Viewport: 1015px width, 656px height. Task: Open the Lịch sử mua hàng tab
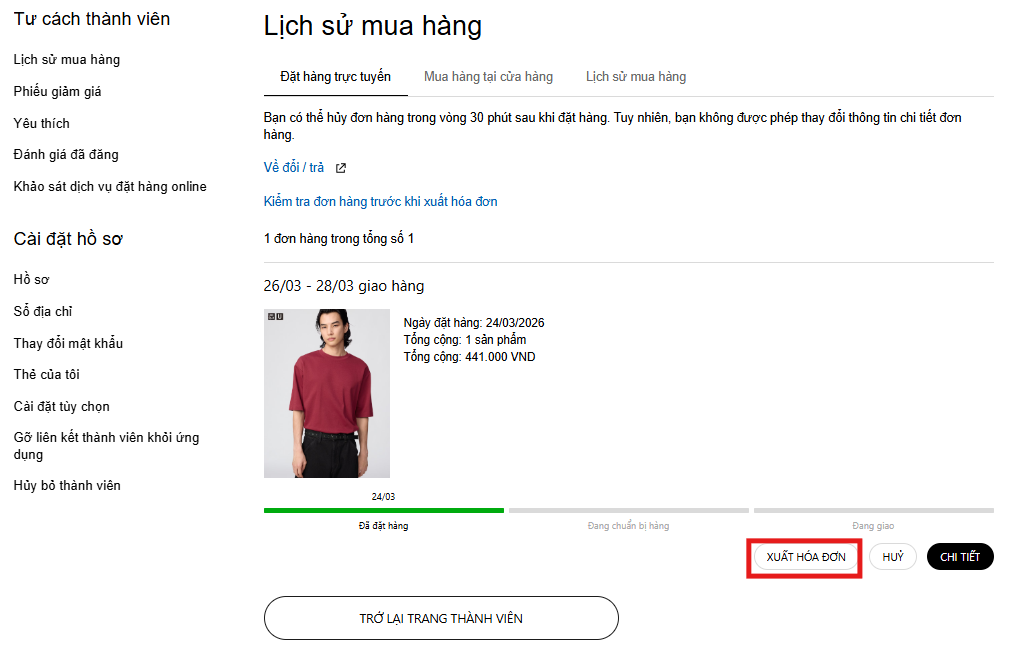point(636,77)
